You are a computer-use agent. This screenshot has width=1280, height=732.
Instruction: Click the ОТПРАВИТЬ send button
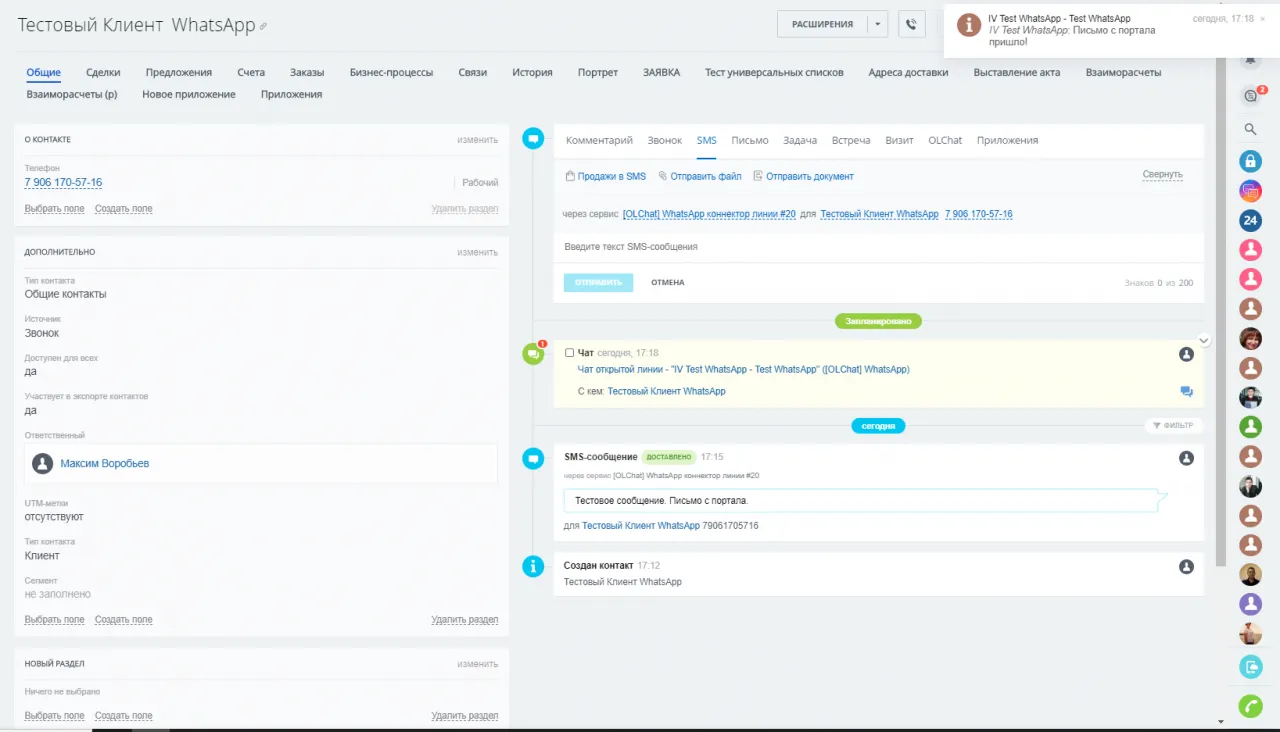point(598,282)
